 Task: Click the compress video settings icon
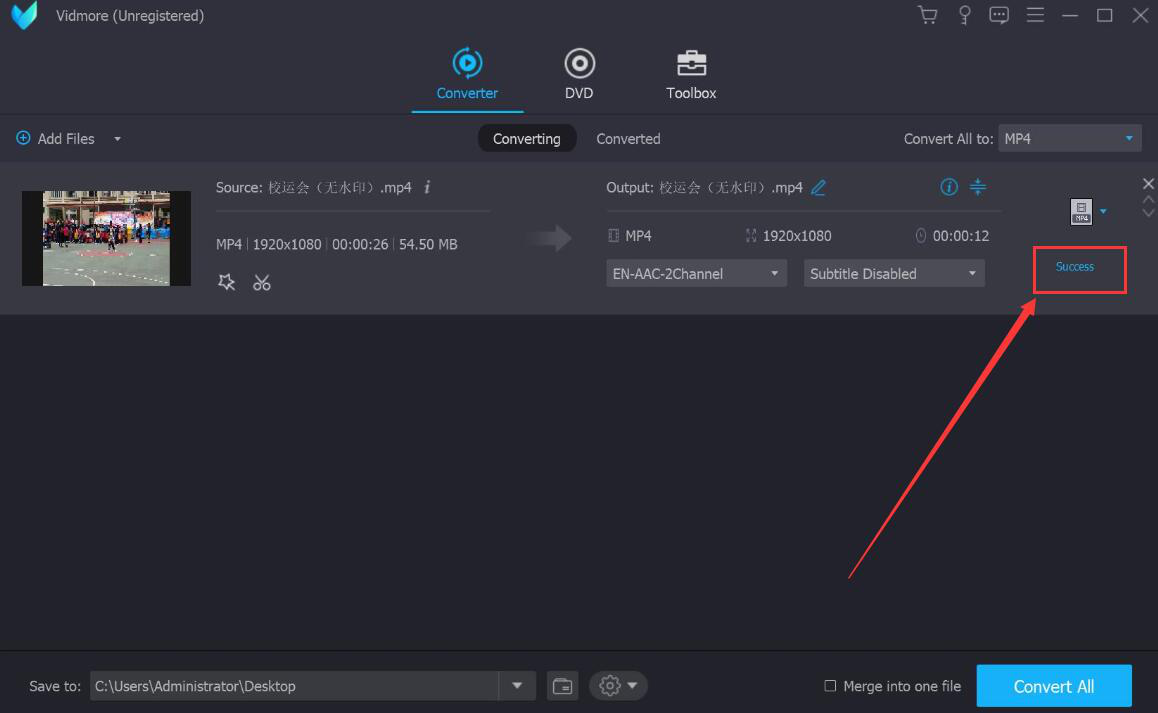coord(978,187)
